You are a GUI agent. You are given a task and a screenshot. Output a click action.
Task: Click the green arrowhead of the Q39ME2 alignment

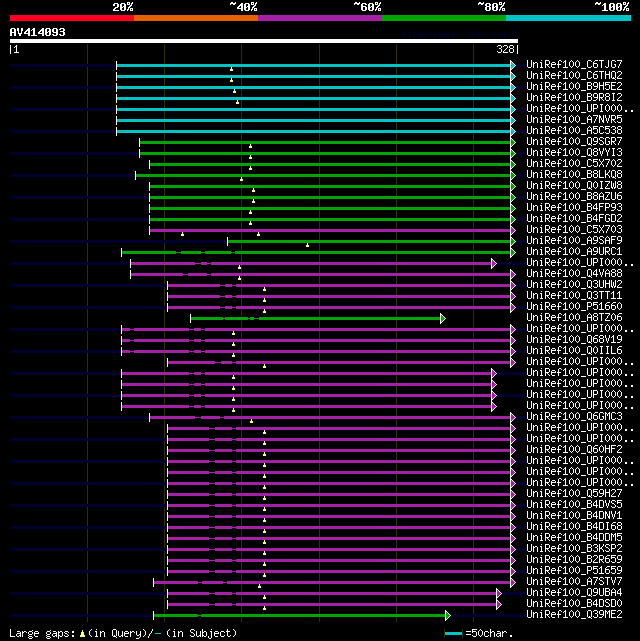(x=448, y=615)
